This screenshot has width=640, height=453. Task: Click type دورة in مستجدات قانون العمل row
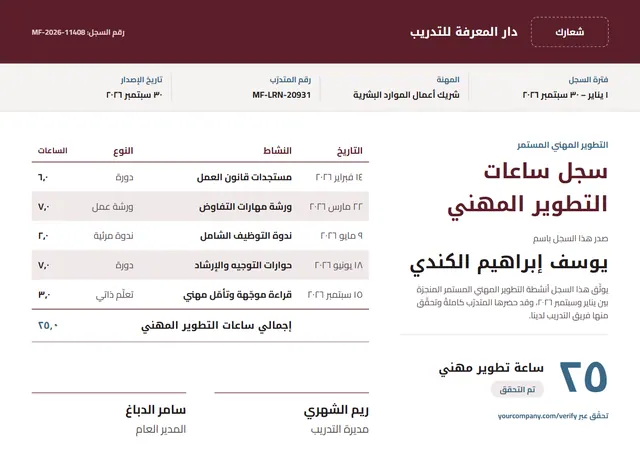(x=124, y=177)
